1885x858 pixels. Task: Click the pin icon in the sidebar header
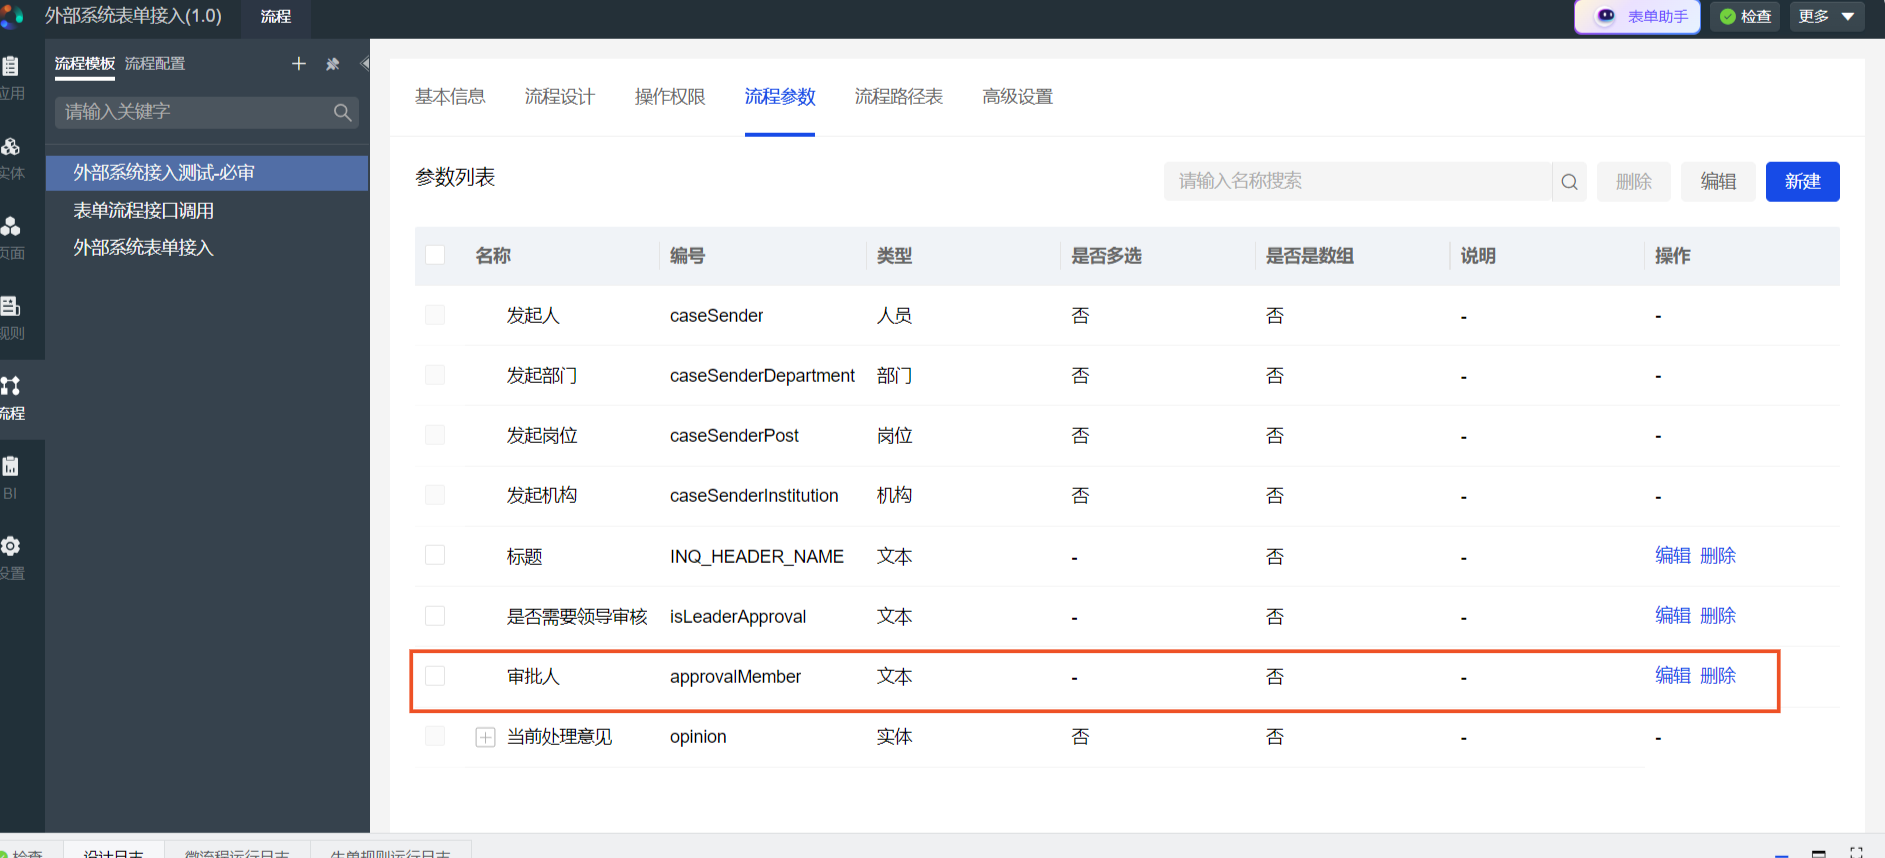tap(333, 64)
